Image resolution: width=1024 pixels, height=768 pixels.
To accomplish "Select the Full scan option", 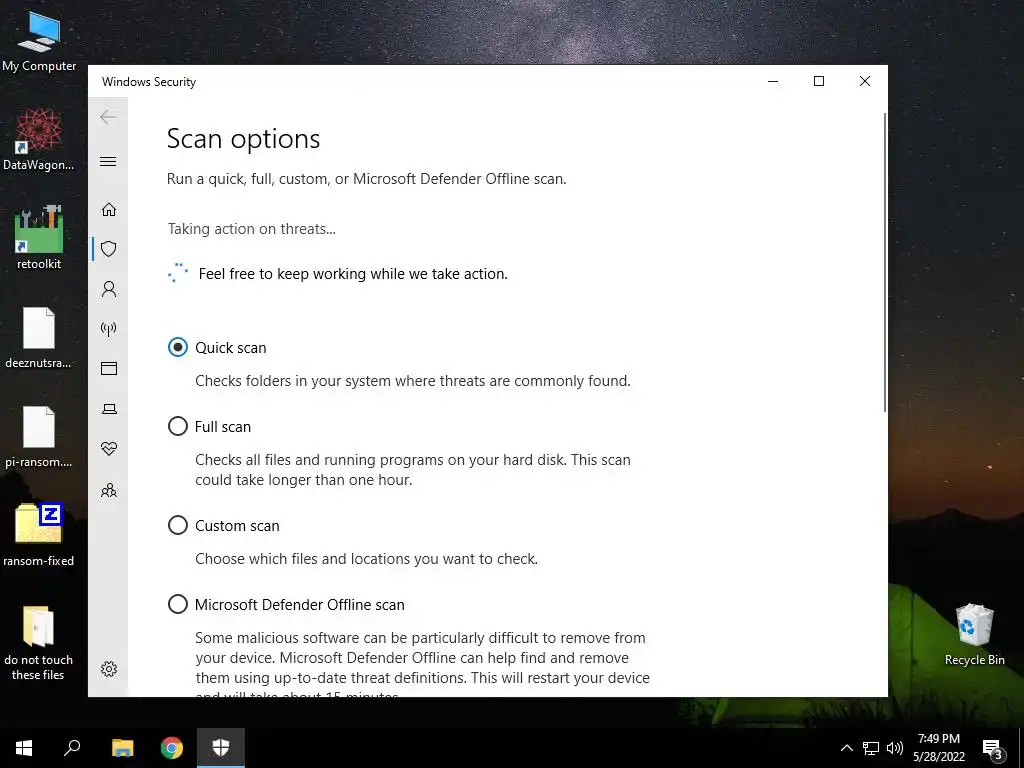I will pos(178,426).
